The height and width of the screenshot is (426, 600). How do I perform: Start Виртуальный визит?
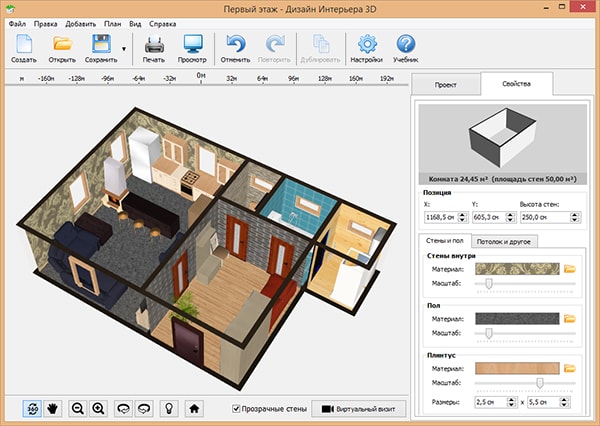click(x=357, y=408)
